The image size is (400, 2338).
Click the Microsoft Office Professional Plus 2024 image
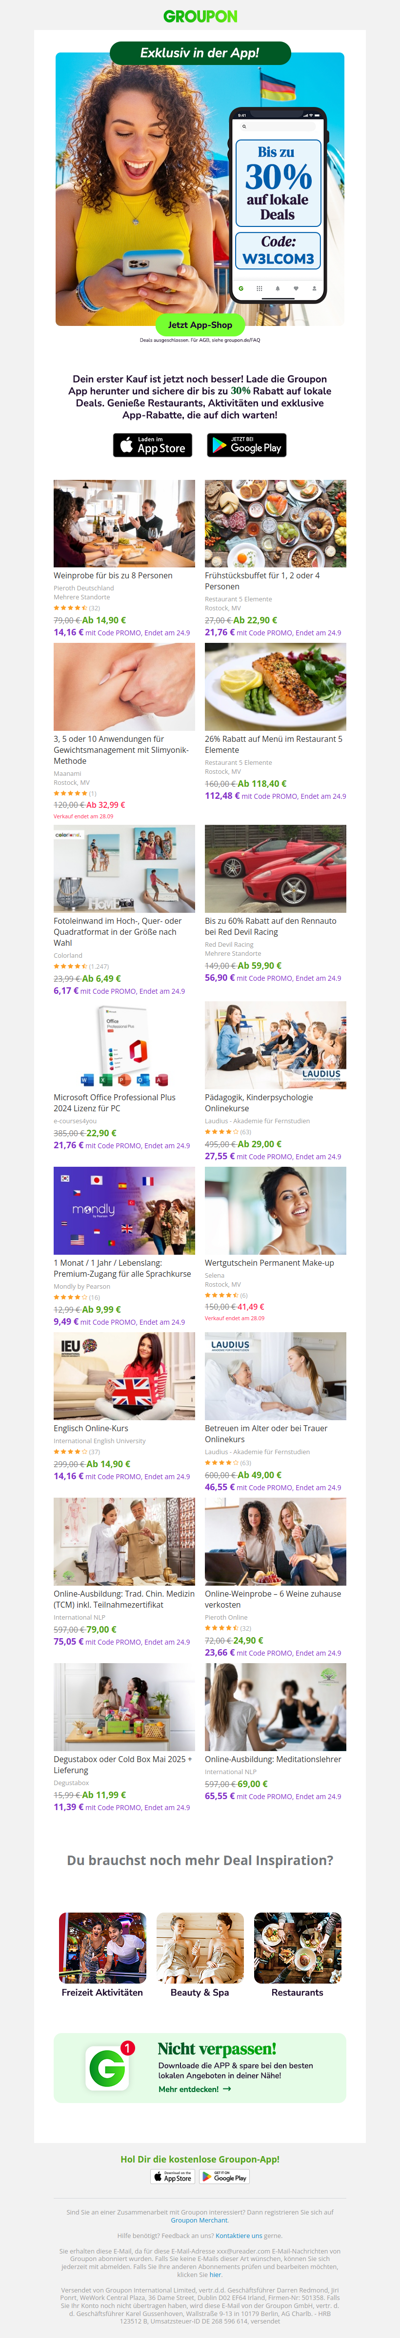click(124, 1045)
